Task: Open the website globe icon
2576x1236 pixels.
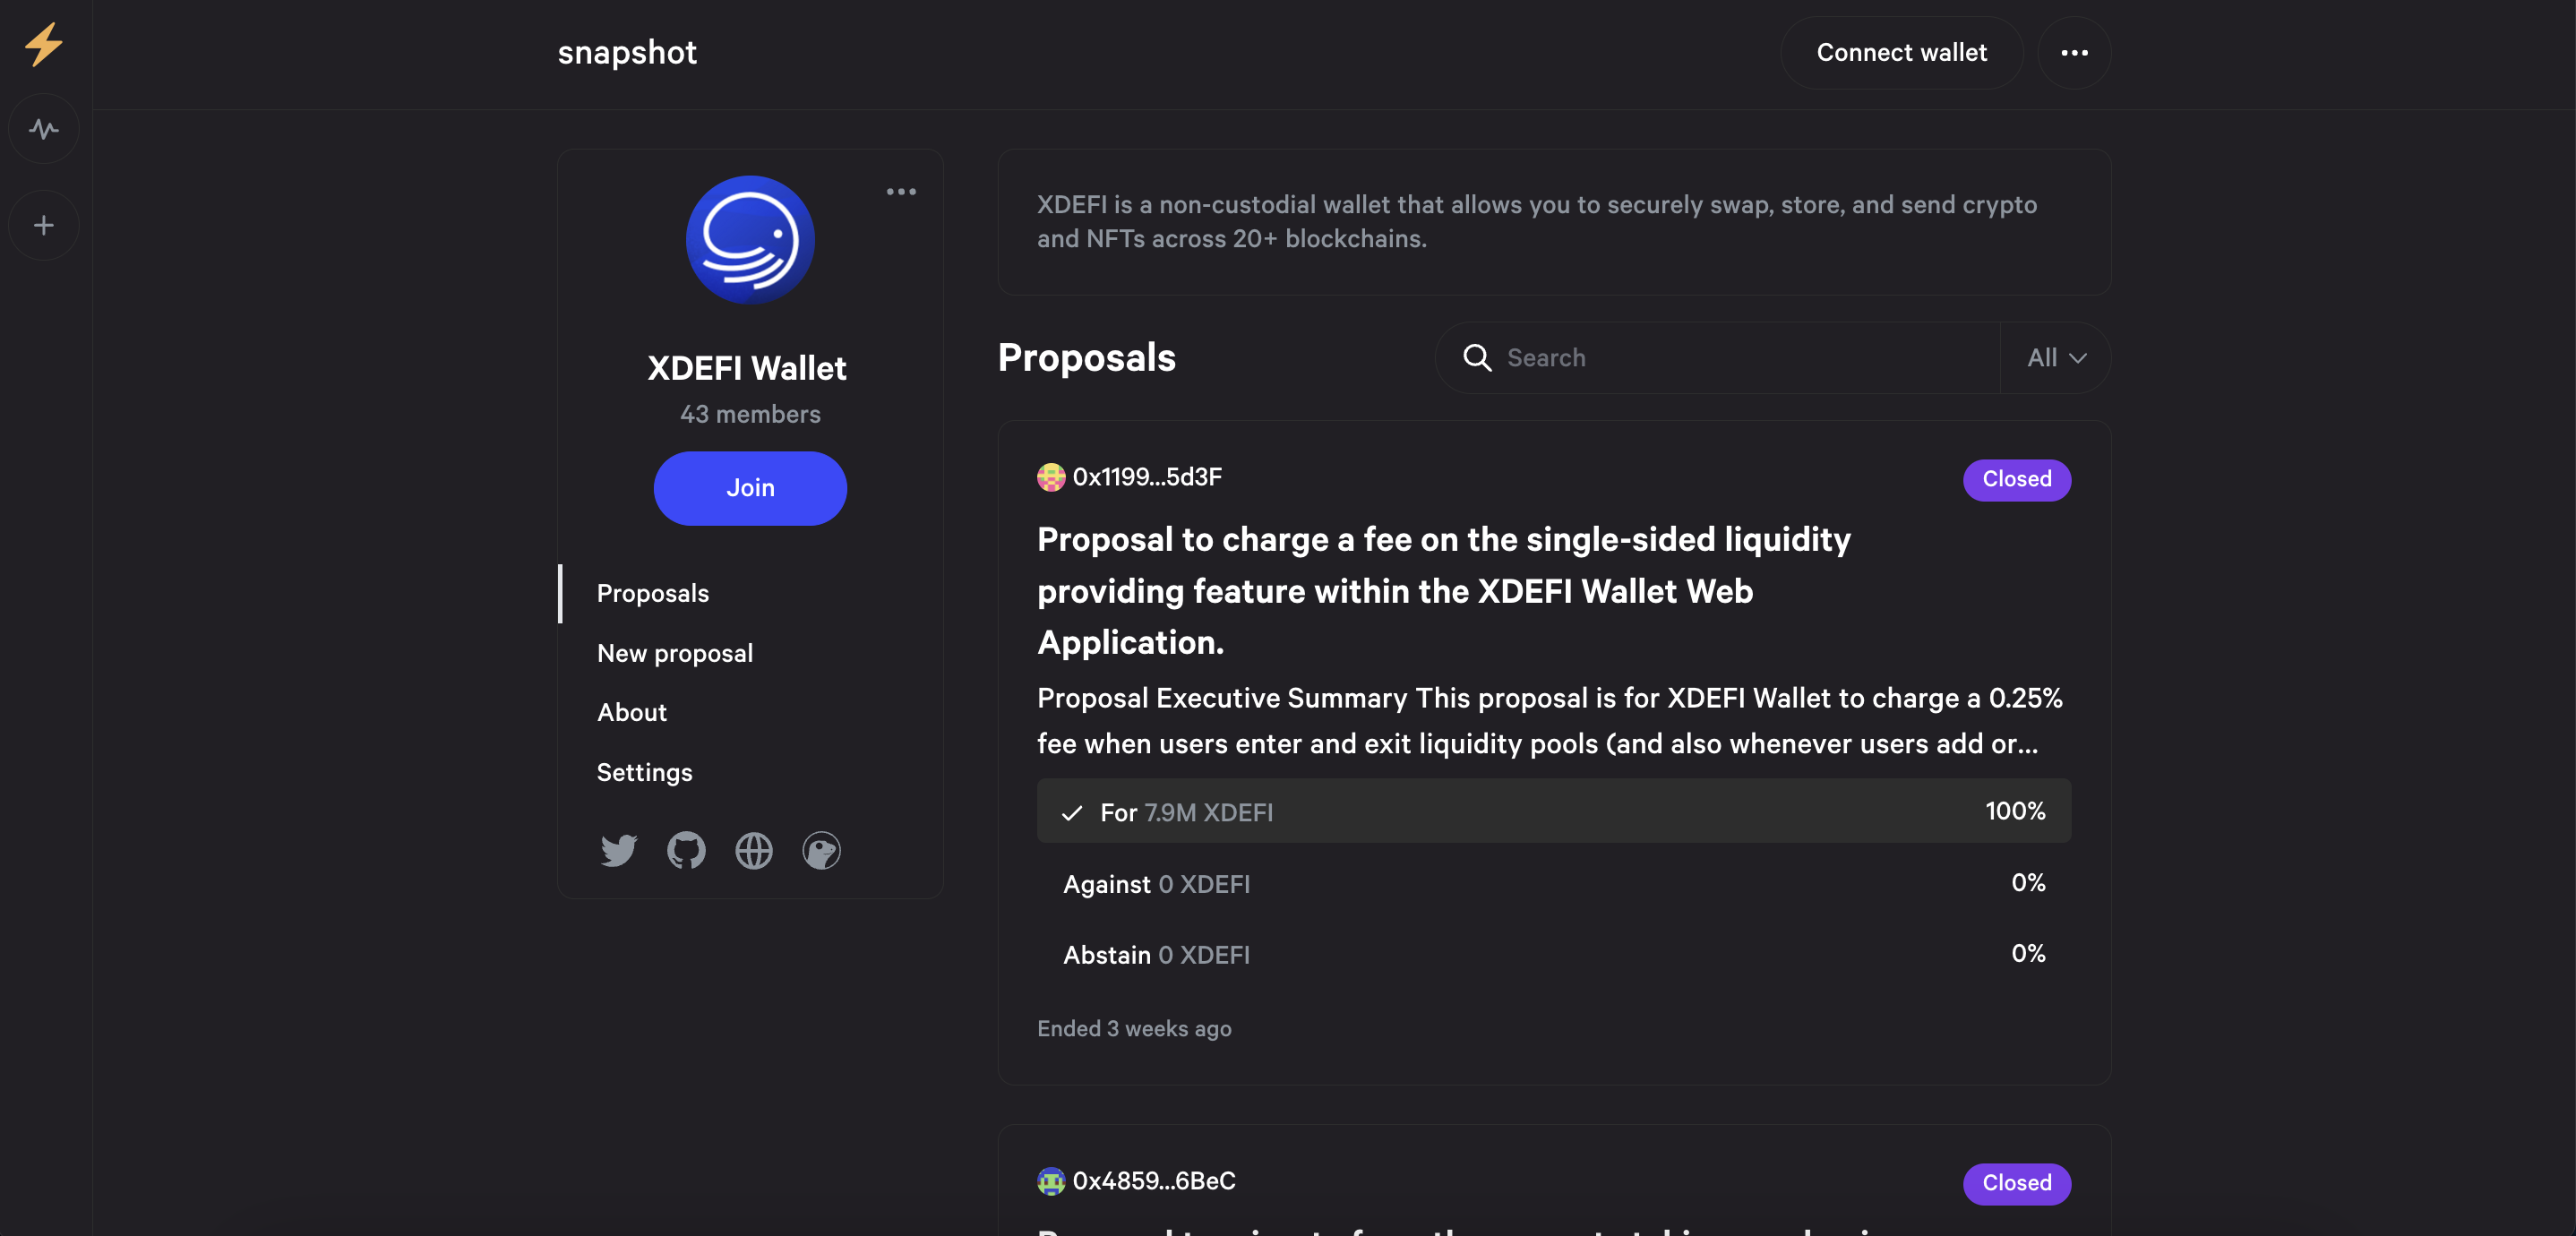Action: click(x=754, y=850)
